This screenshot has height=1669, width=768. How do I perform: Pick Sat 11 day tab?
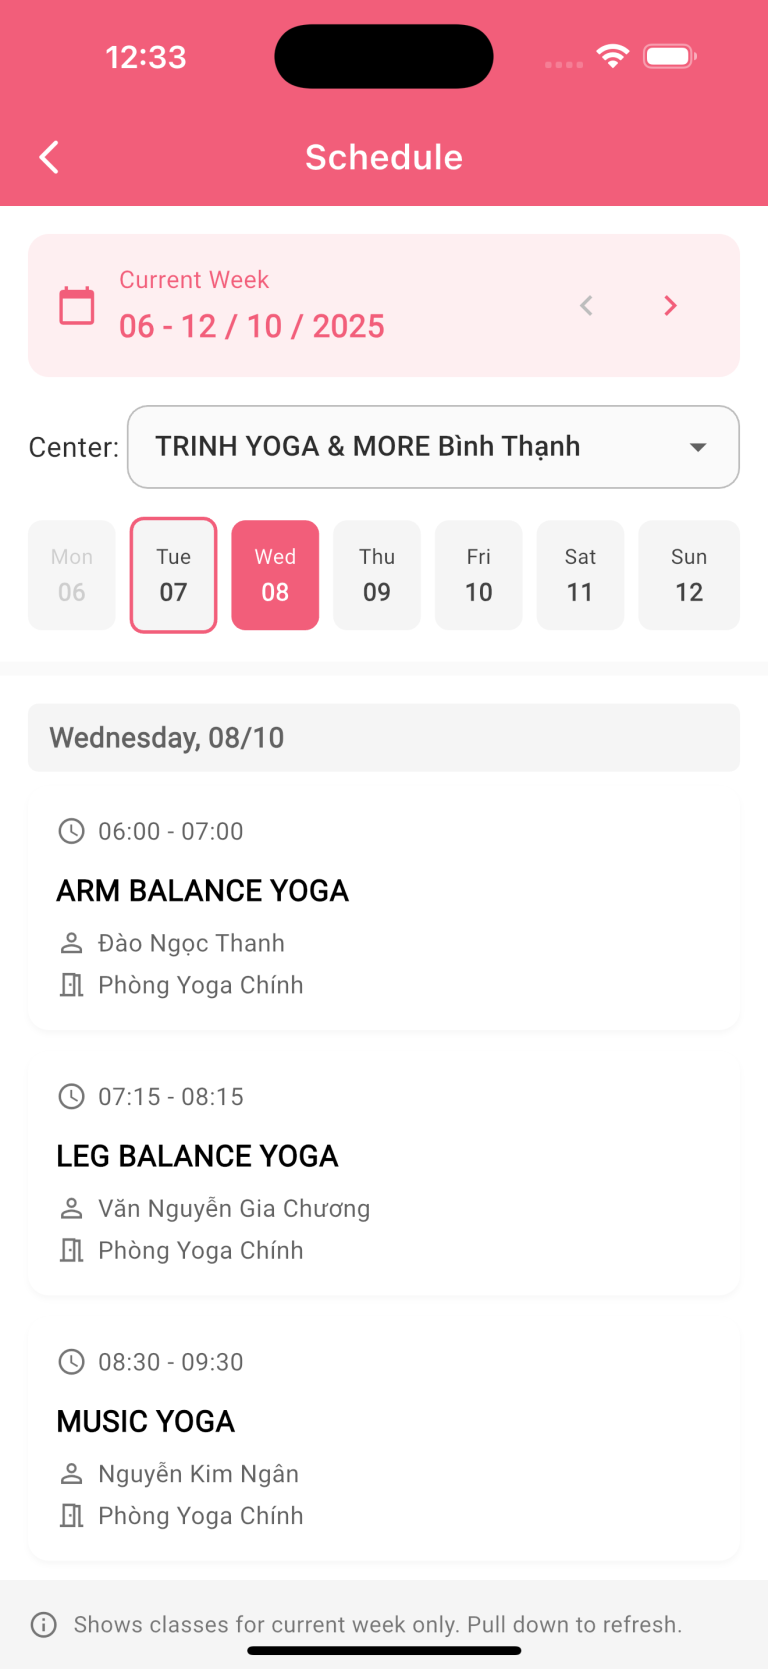point(580,575)
